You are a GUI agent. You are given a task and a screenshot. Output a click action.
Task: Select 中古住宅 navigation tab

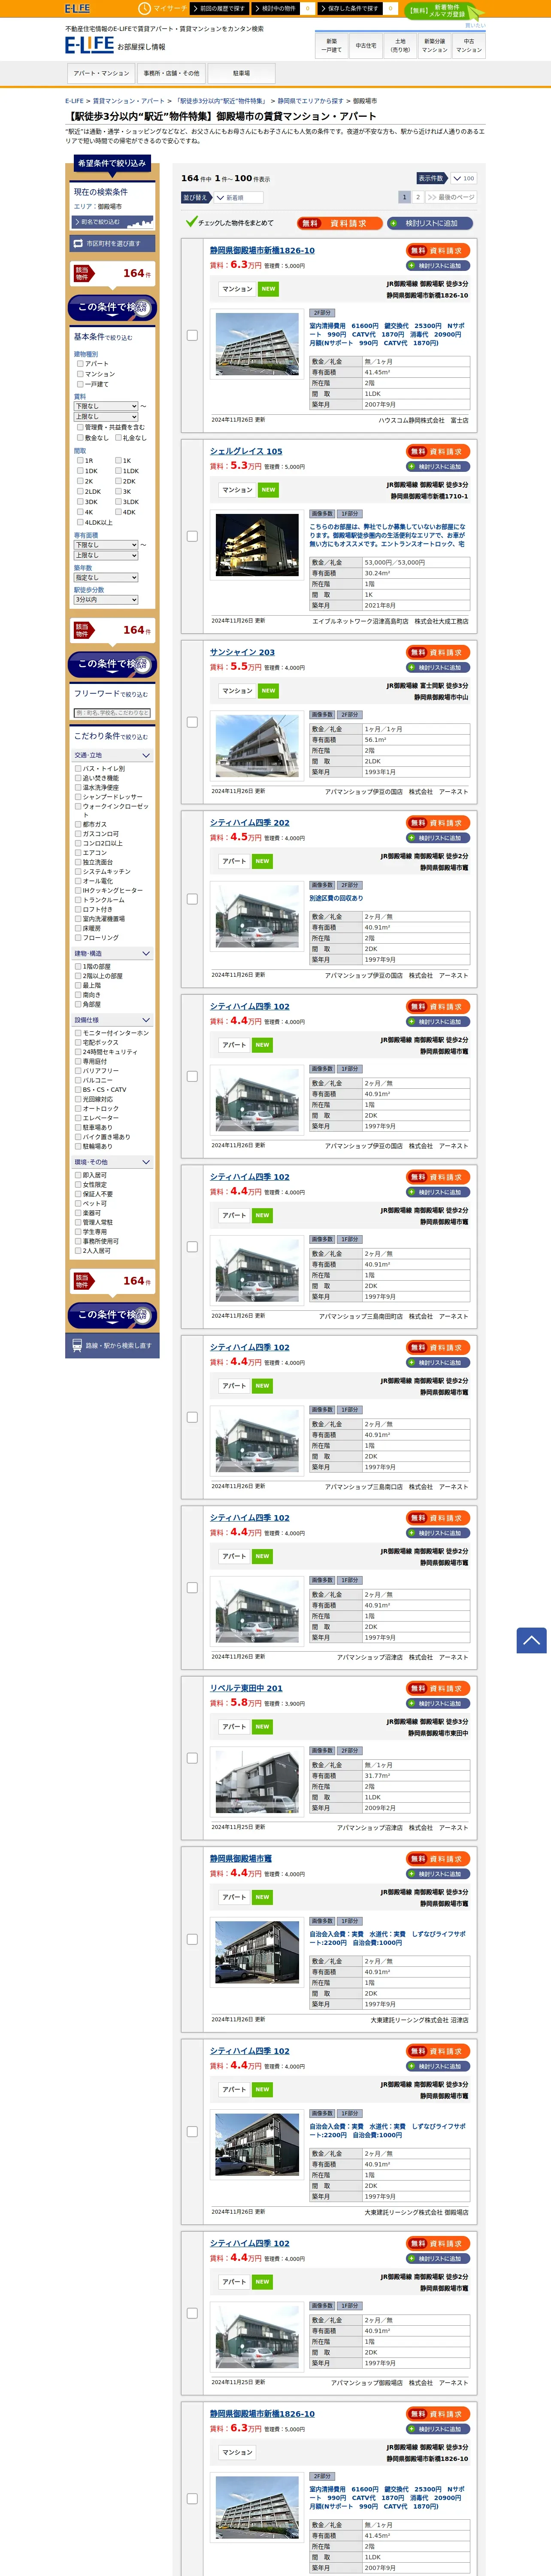click(x=366, y=45)
